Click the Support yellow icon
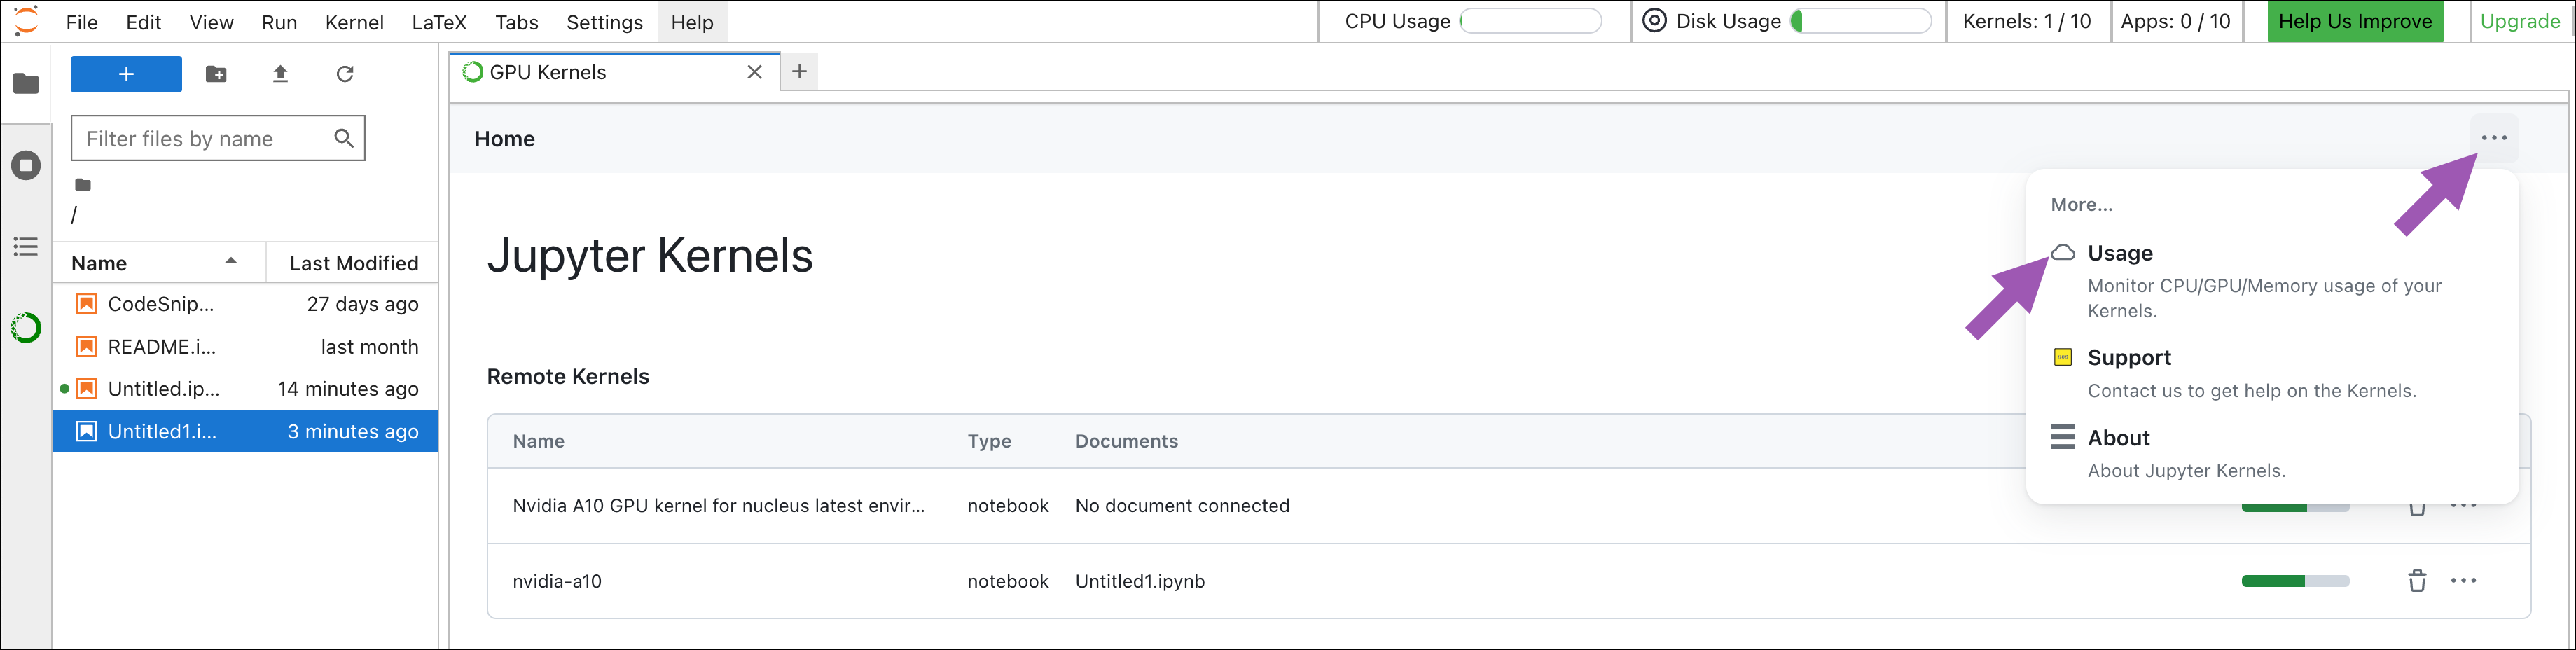The image size is (2576, 650). click(2062, 357)
